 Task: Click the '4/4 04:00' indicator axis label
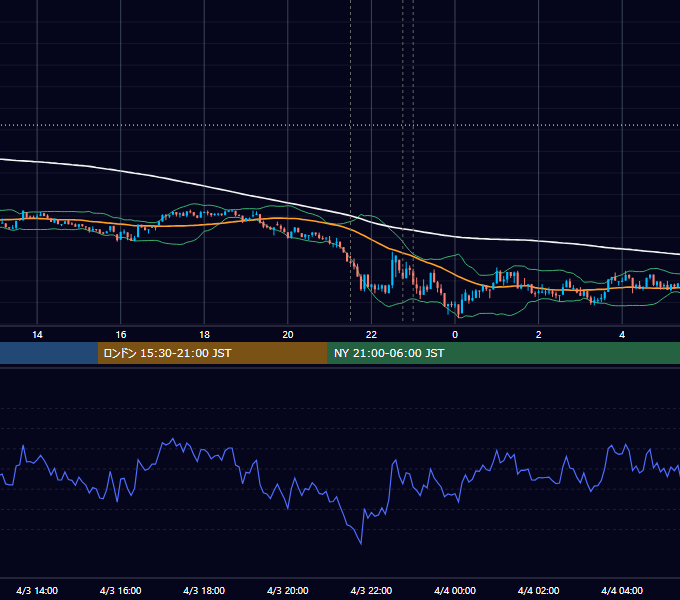point(622,590)
